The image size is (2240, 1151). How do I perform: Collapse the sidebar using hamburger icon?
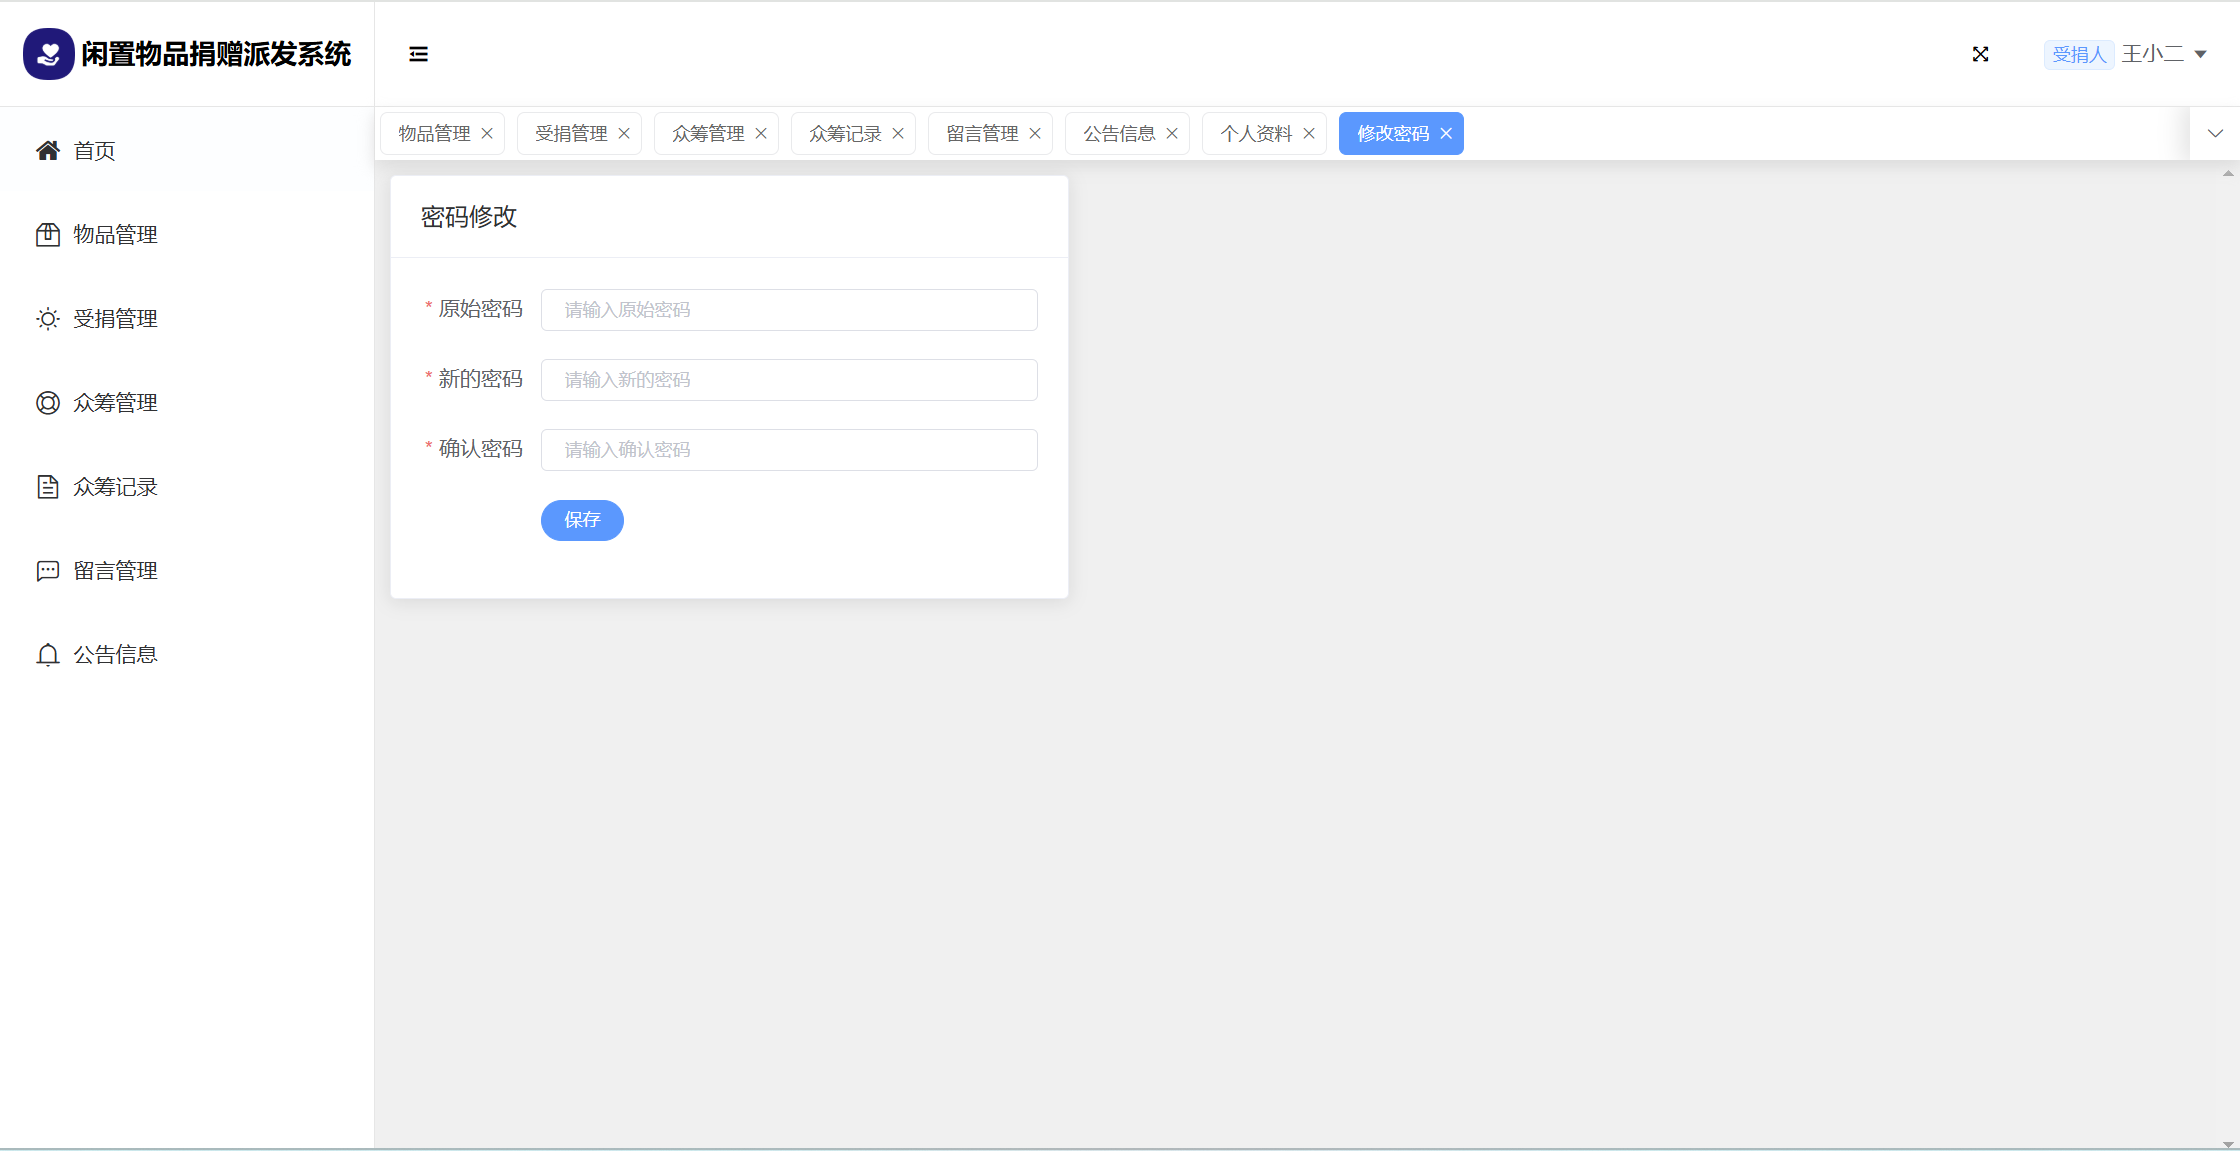418,54
